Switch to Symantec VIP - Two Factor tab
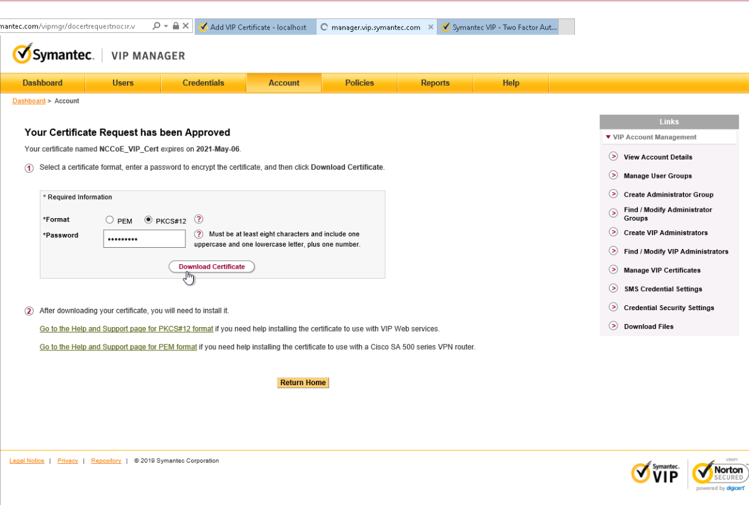Viewport: 749px width, 505px height. [x=498, y=27]
